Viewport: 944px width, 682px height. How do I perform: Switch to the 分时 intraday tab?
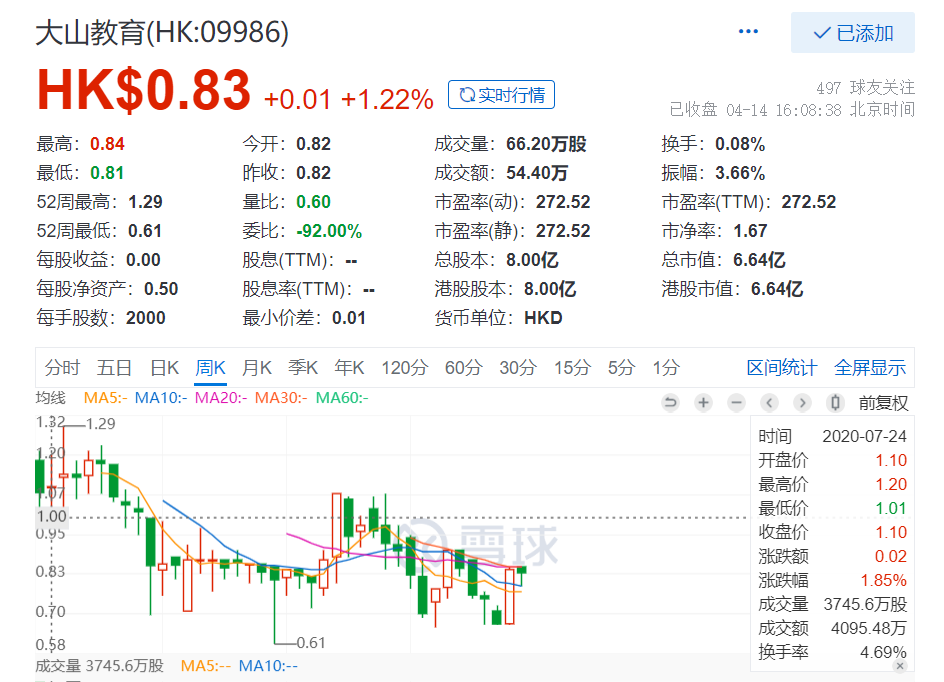click(x=62, y=367)
